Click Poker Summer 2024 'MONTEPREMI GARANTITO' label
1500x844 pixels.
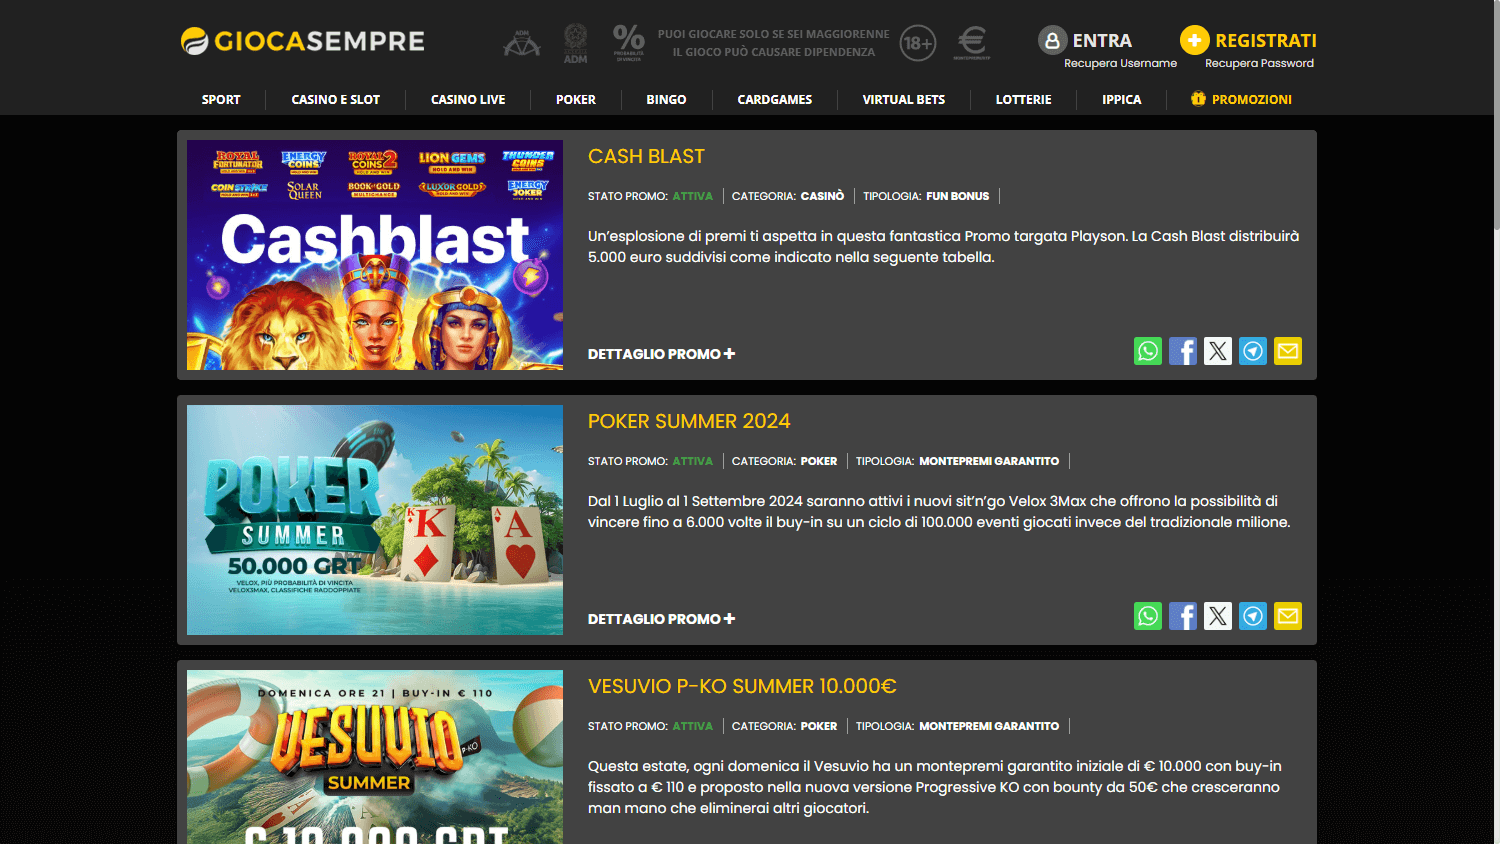point(989,461)
